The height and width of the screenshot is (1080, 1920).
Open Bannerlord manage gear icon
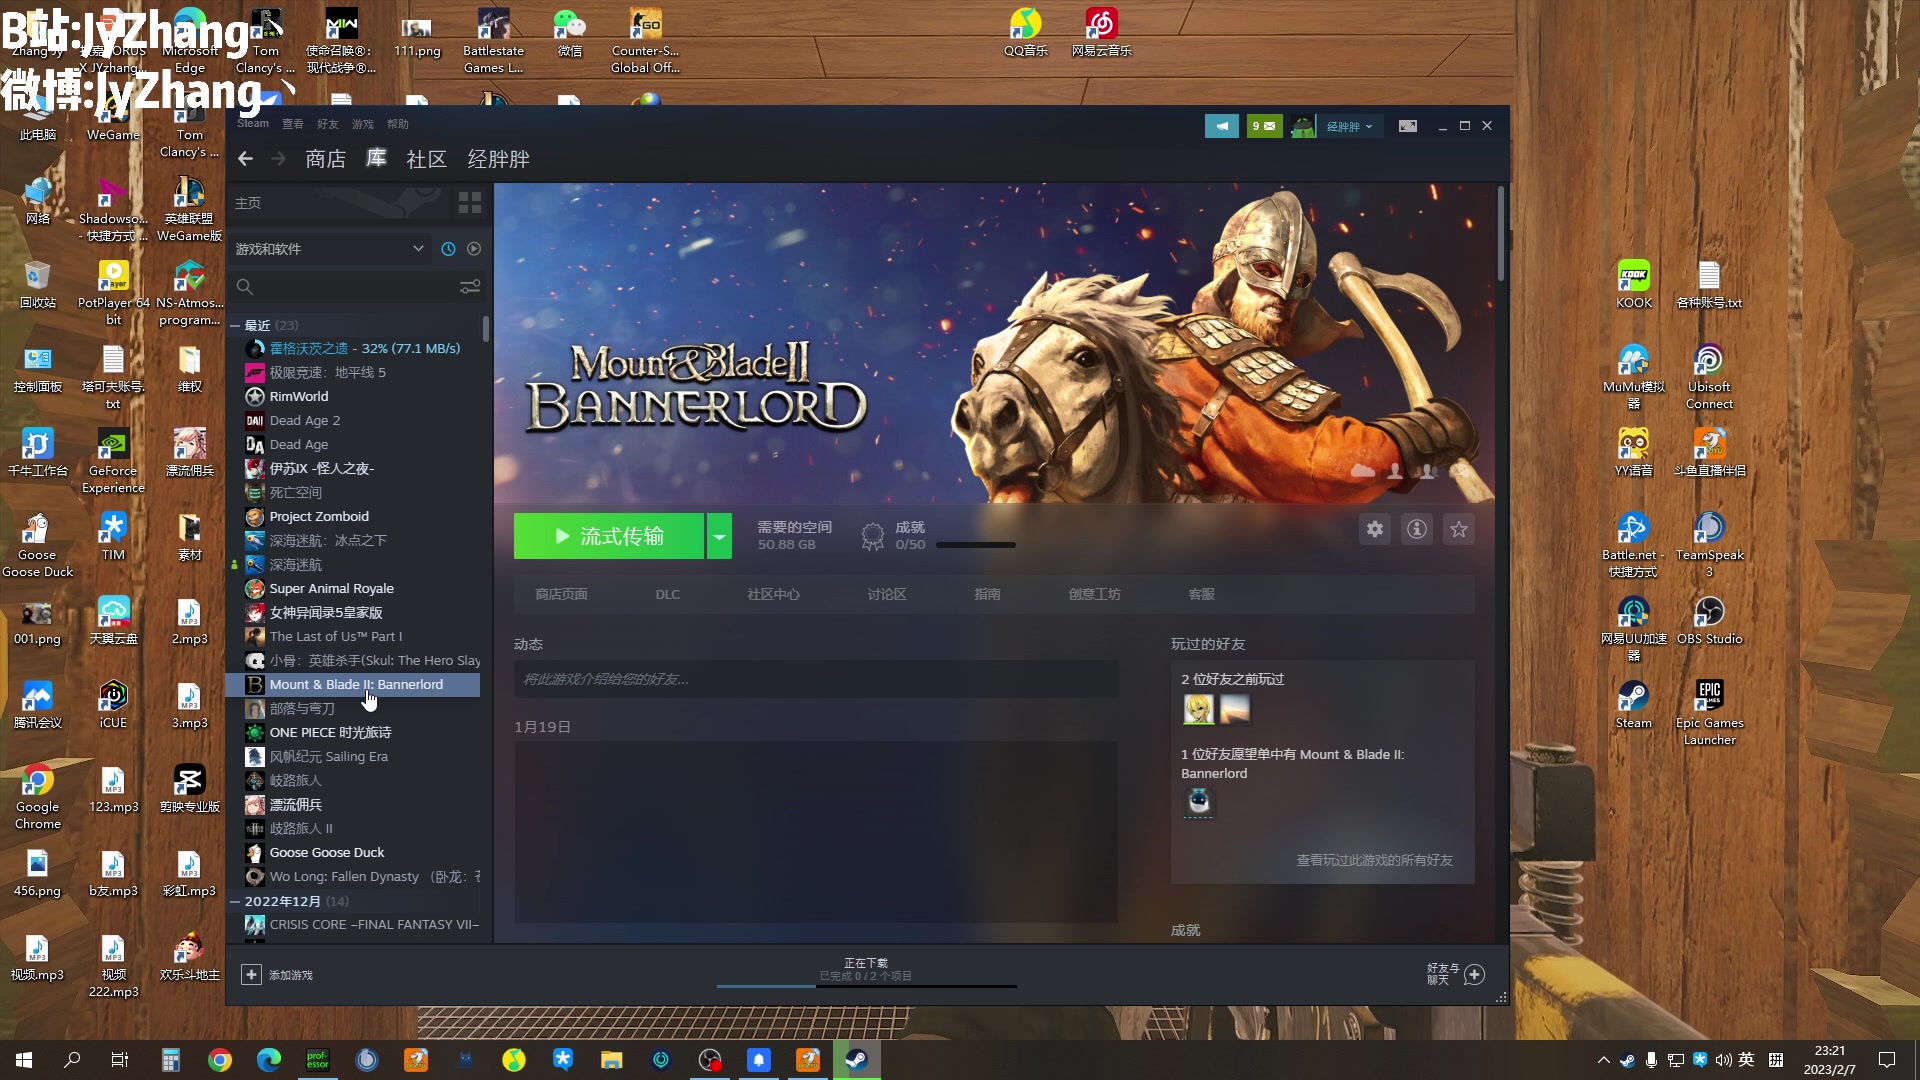(x=1375, y=529)
